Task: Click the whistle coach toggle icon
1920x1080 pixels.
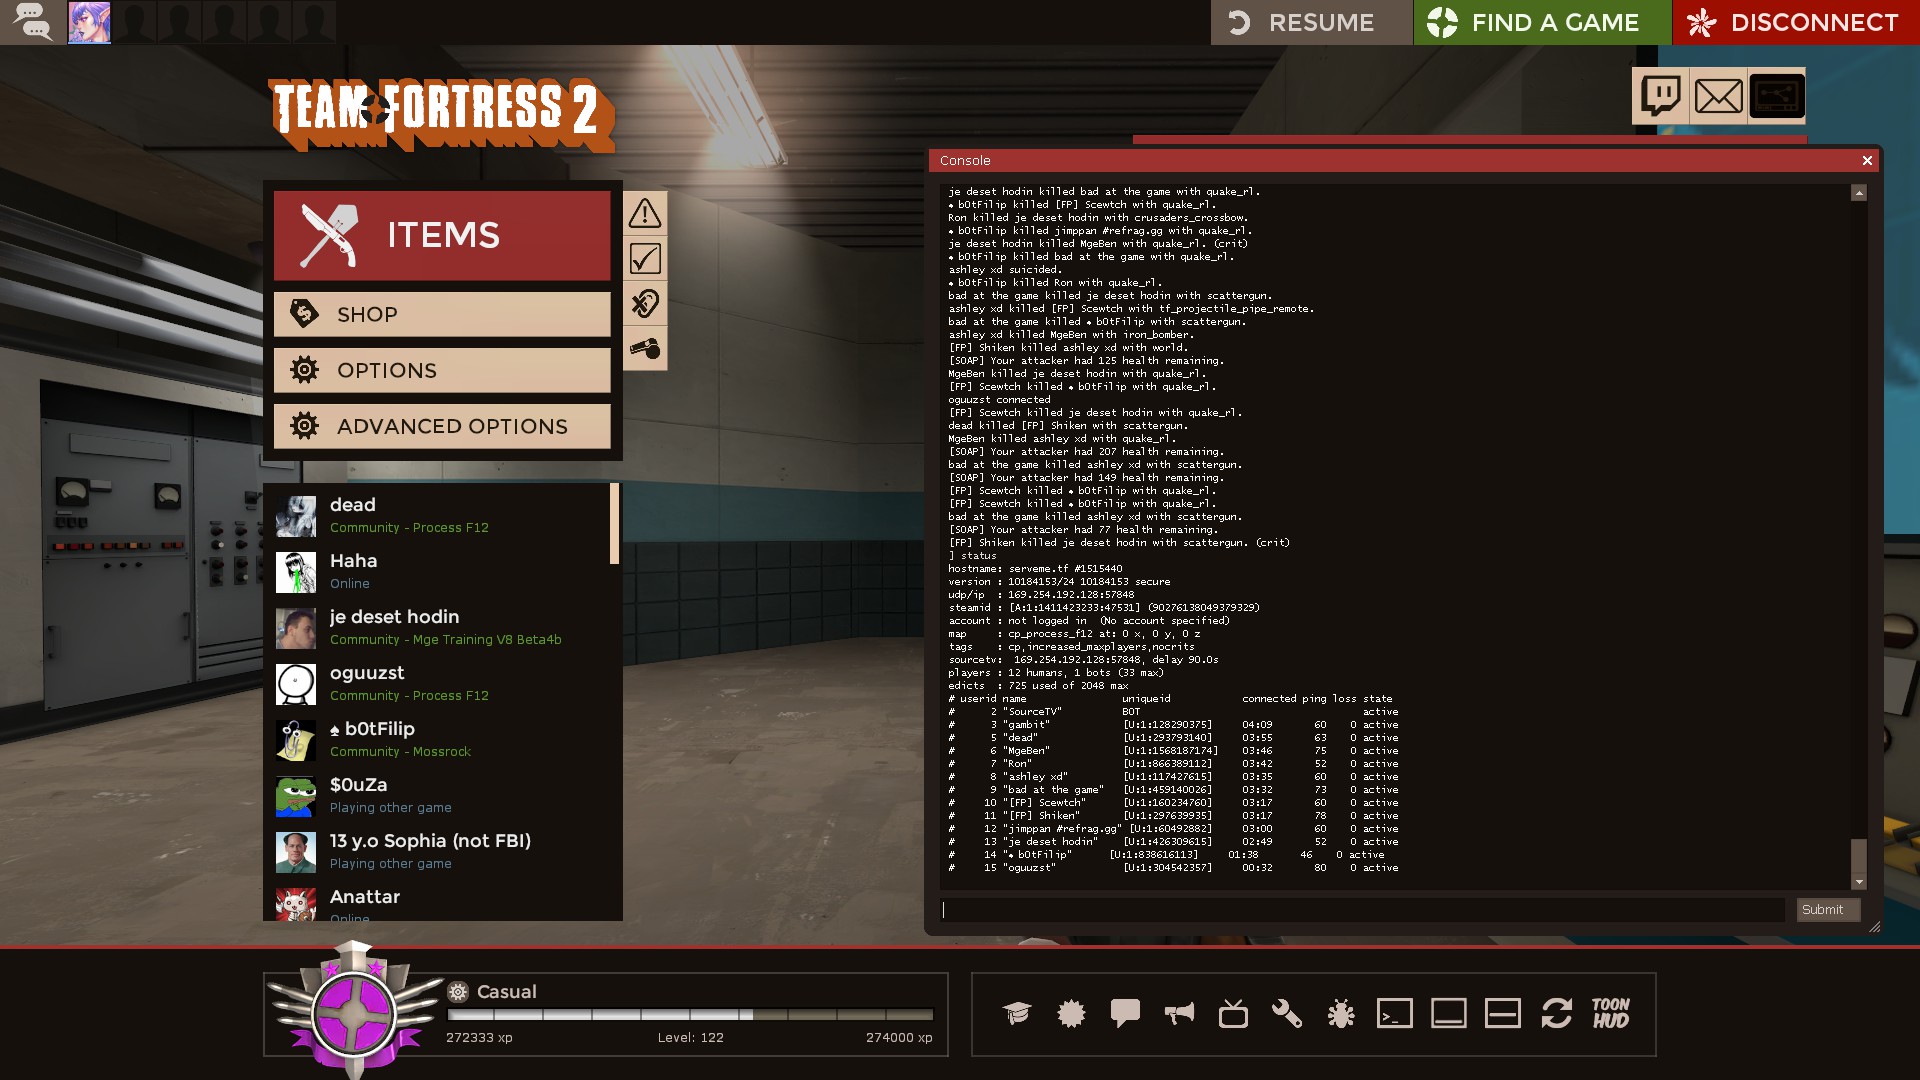Action: [x=645, y=349]
